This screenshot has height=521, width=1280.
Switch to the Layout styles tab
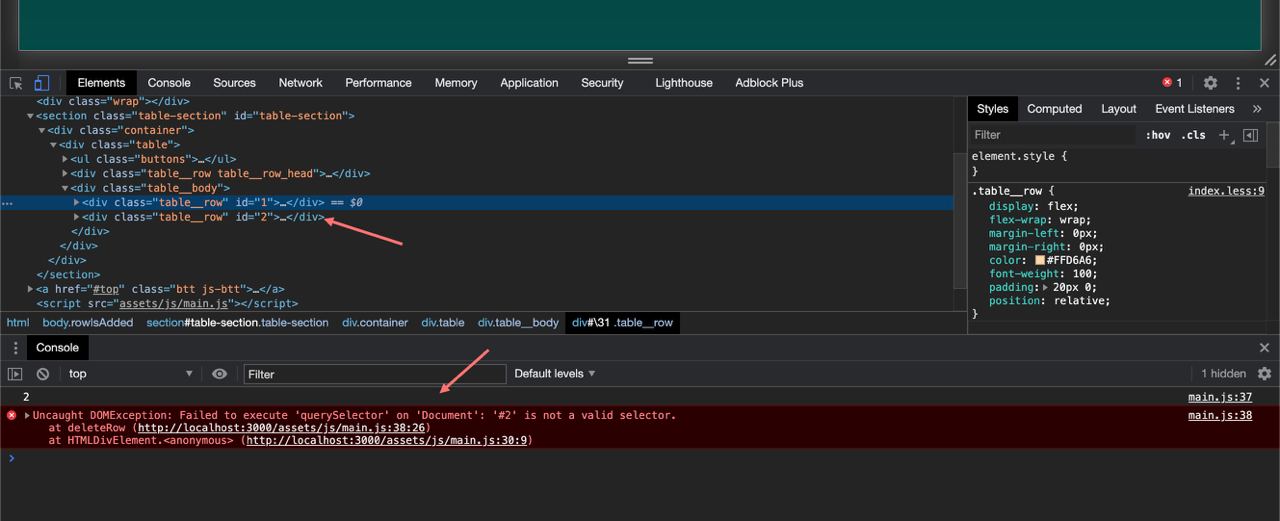pyautogui.click(x=1118, y=109)
